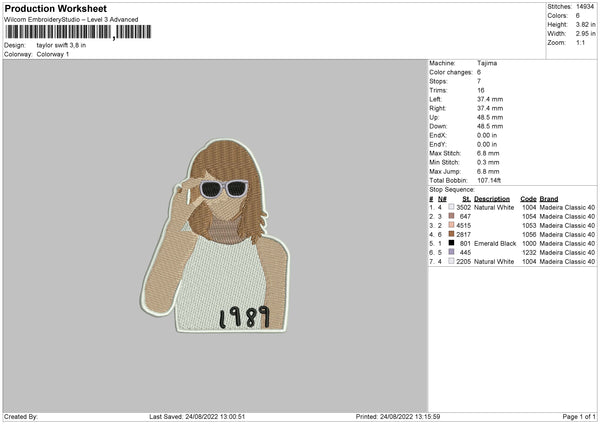
Task: Click the design name 'taylor swift 3,8 in'
Action: click(61, 45)
